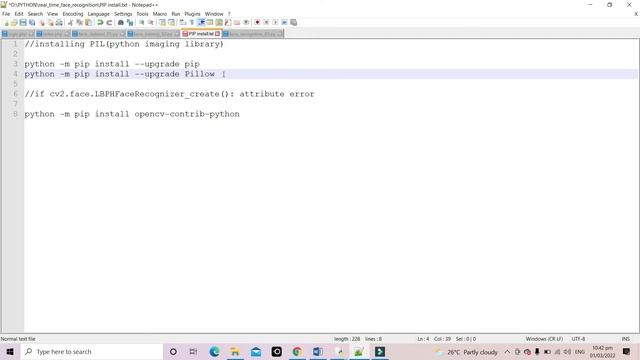Click Ln : 4 status bar entry
This screenshot has height=360, width=640.
423,339
